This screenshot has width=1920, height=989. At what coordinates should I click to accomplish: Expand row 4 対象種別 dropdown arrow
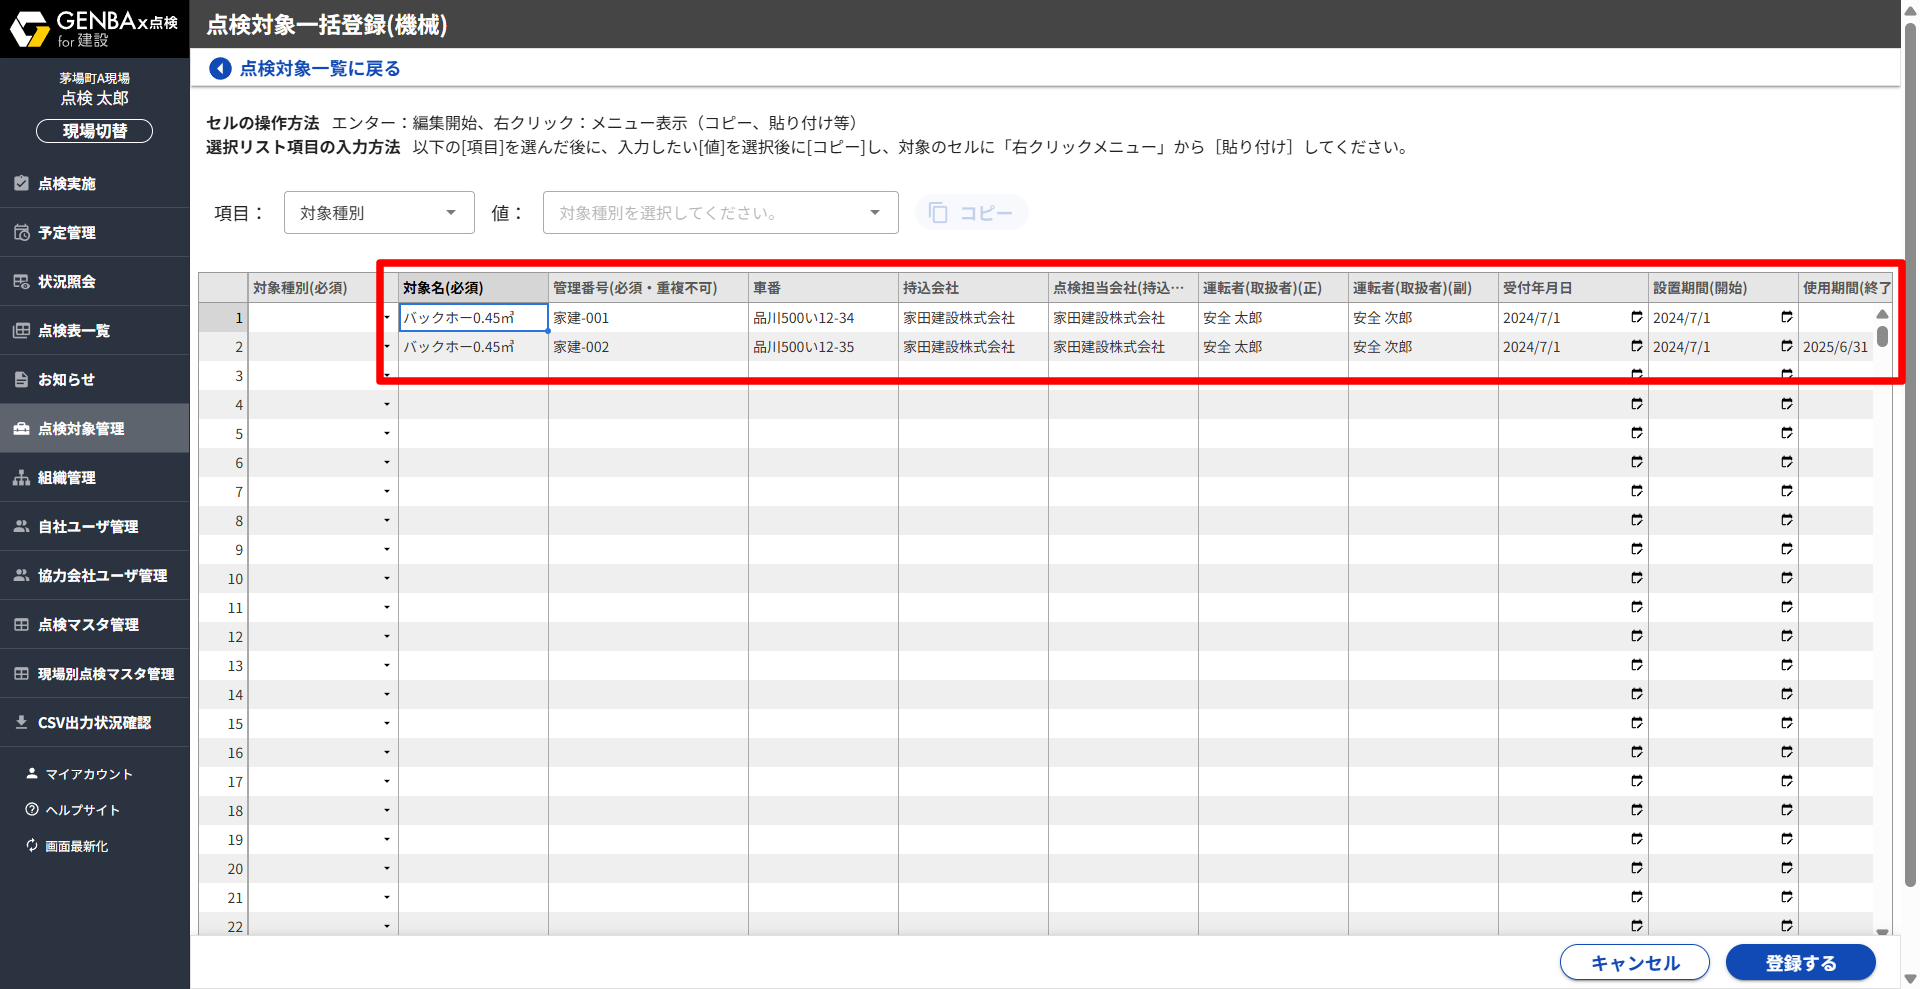[x=387, y=404]
